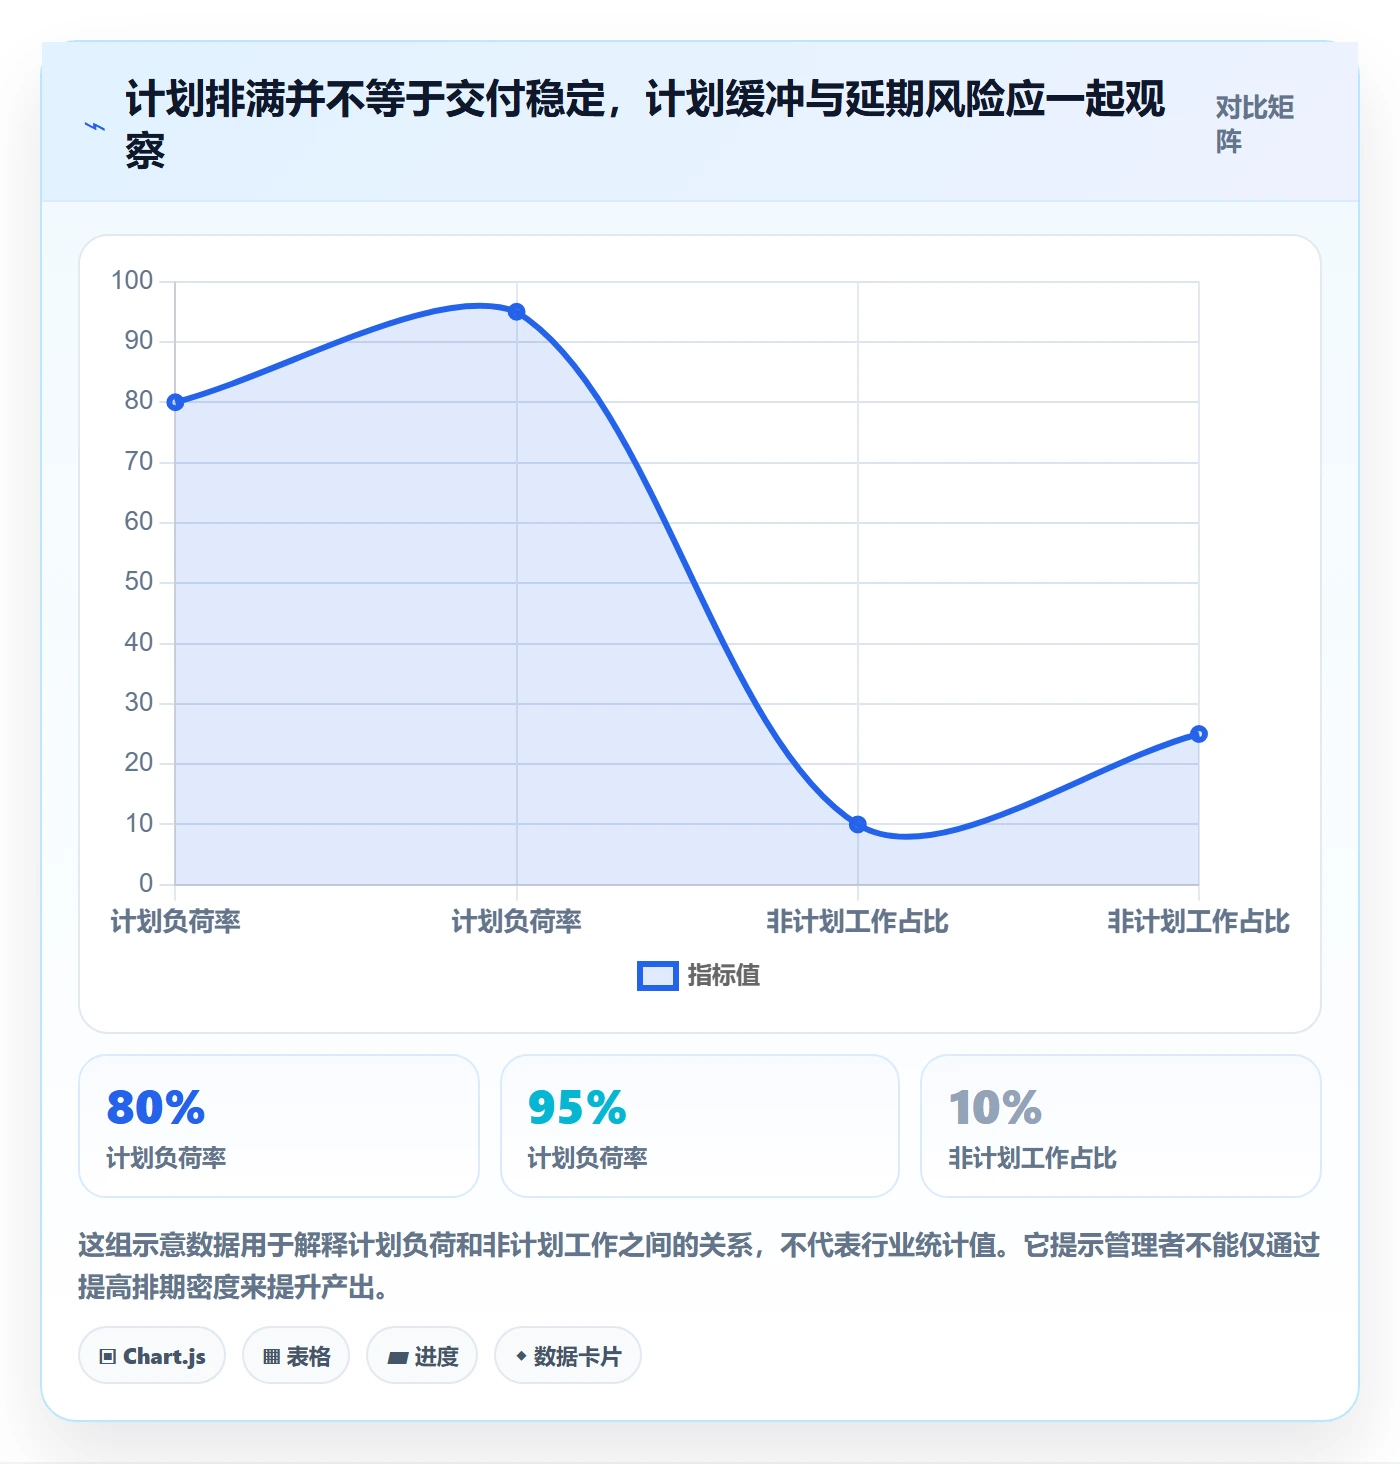Open the 95% 计划负荷率 data card
The image size is (1400, 1464).
point(700,1126)
